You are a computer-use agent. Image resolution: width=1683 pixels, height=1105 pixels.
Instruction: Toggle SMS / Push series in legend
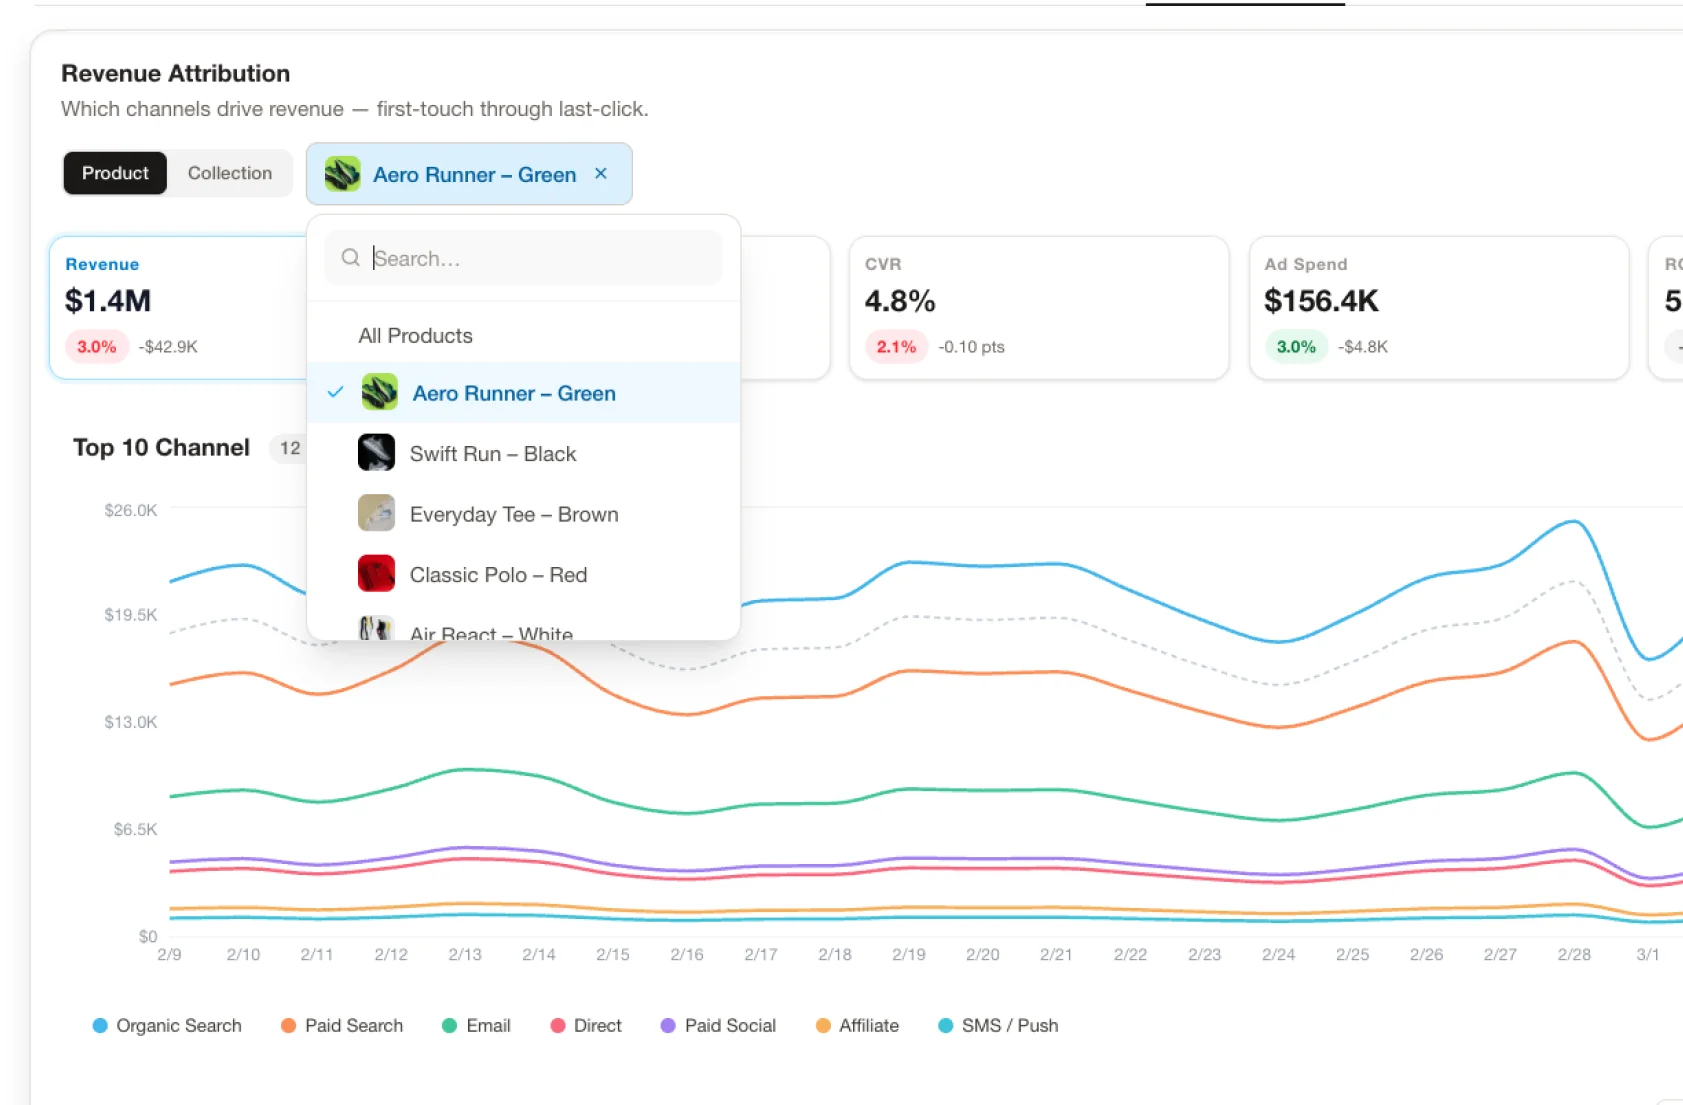tap(998, 1025)
